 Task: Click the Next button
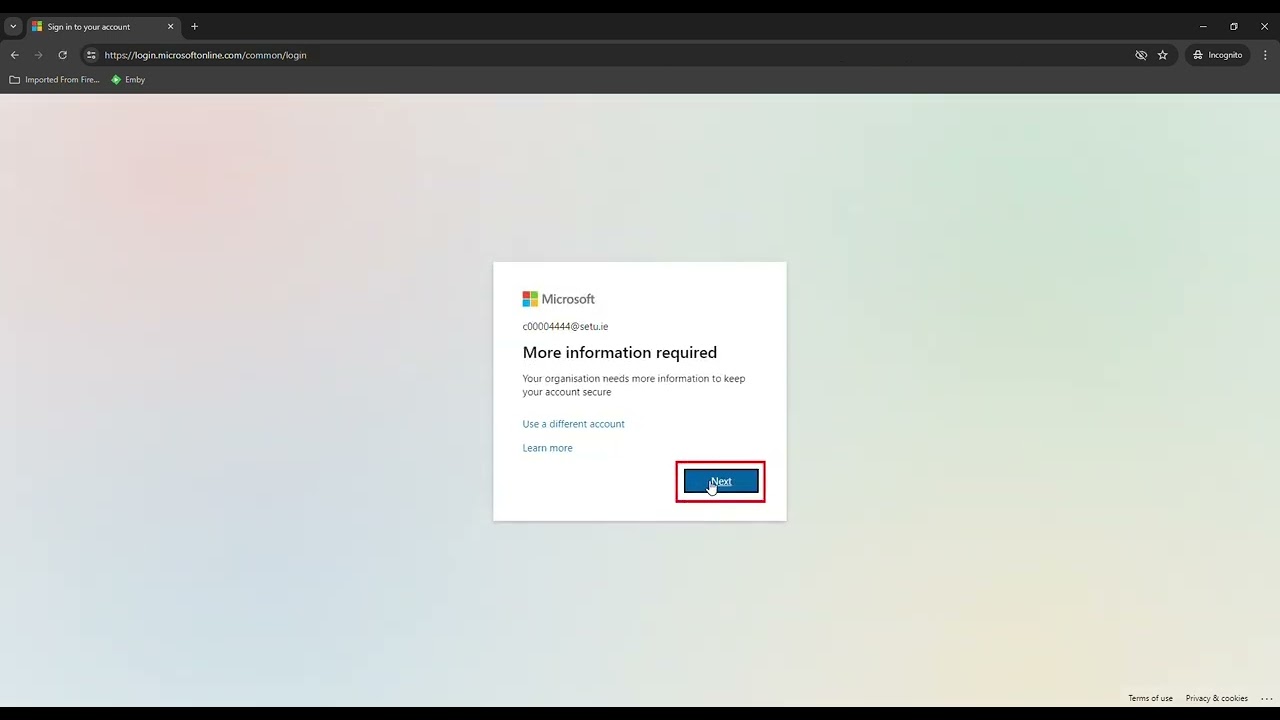tap(721, 482)
